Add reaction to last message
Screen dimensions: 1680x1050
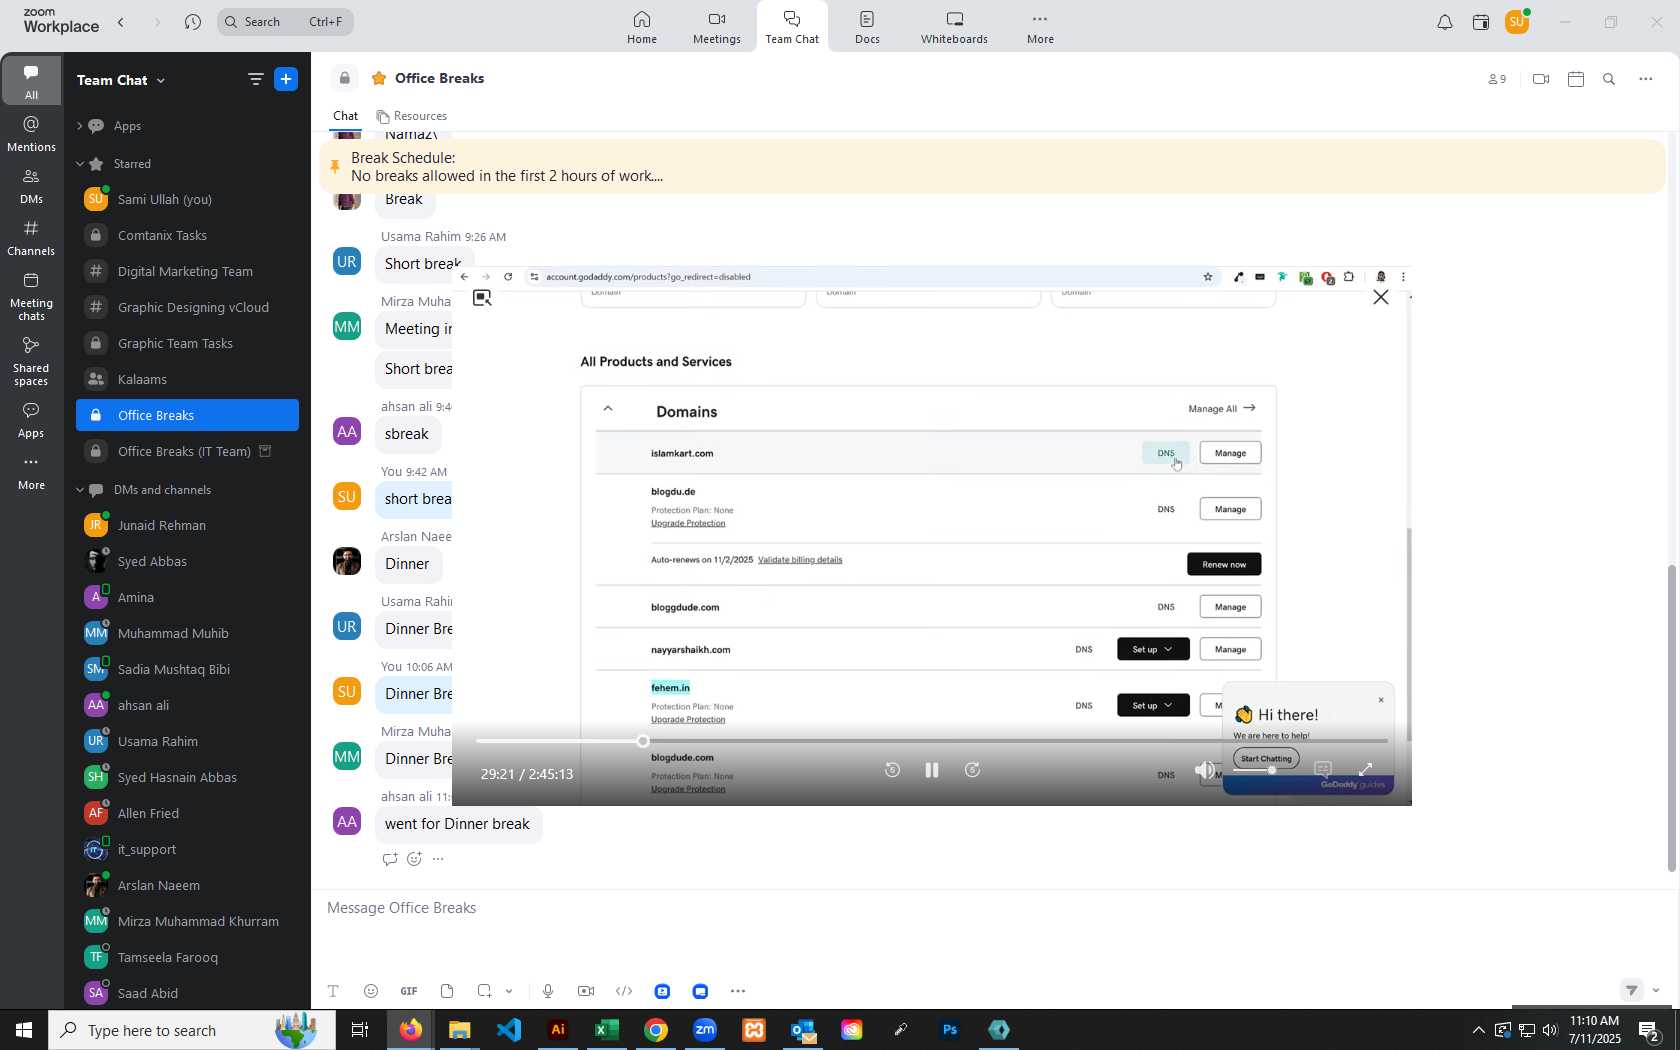coord(414,859)
